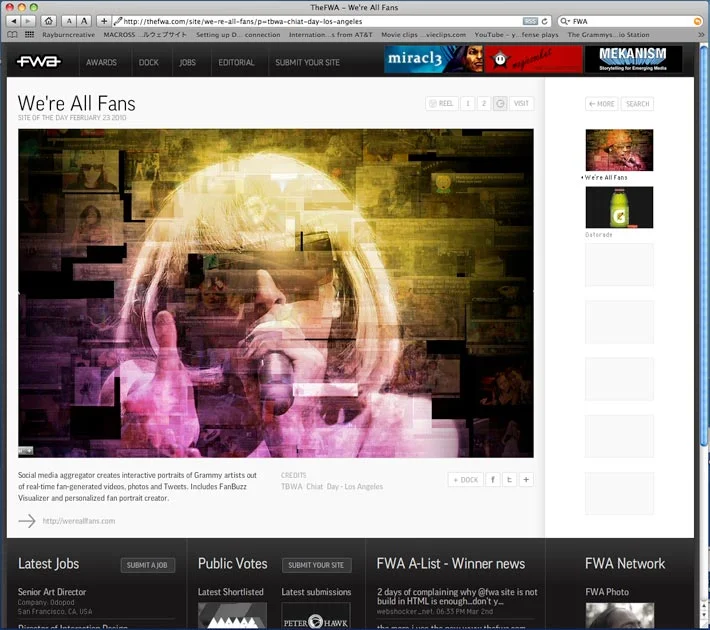The width and height of the screenshot is (710, 630).
Task: Click the miracl3 banner ad
Action: (434, 59)
